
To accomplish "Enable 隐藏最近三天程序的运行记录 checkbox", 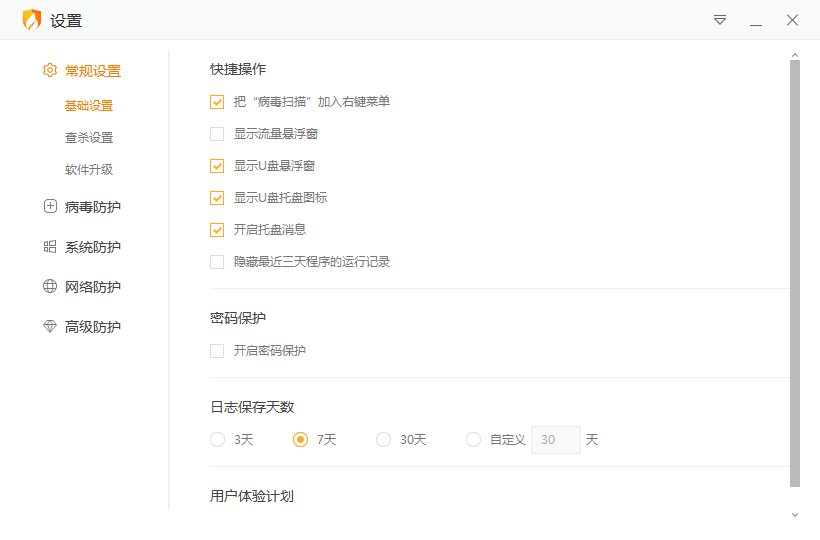I will tap(217, 261).
